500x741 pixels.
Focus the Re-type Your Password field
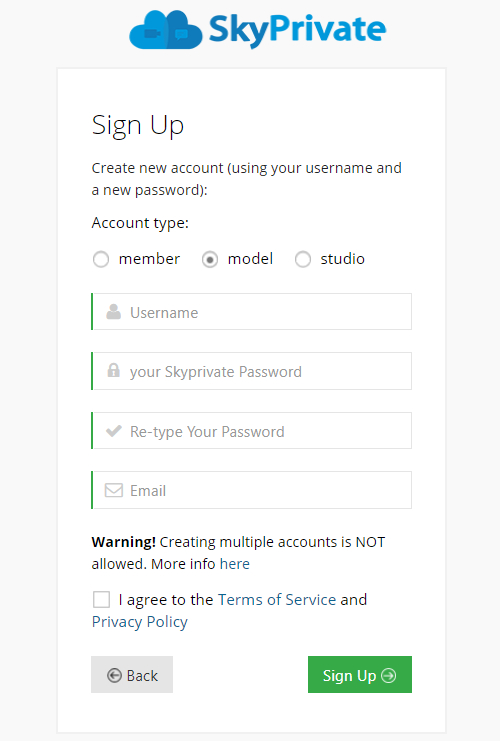251,431
